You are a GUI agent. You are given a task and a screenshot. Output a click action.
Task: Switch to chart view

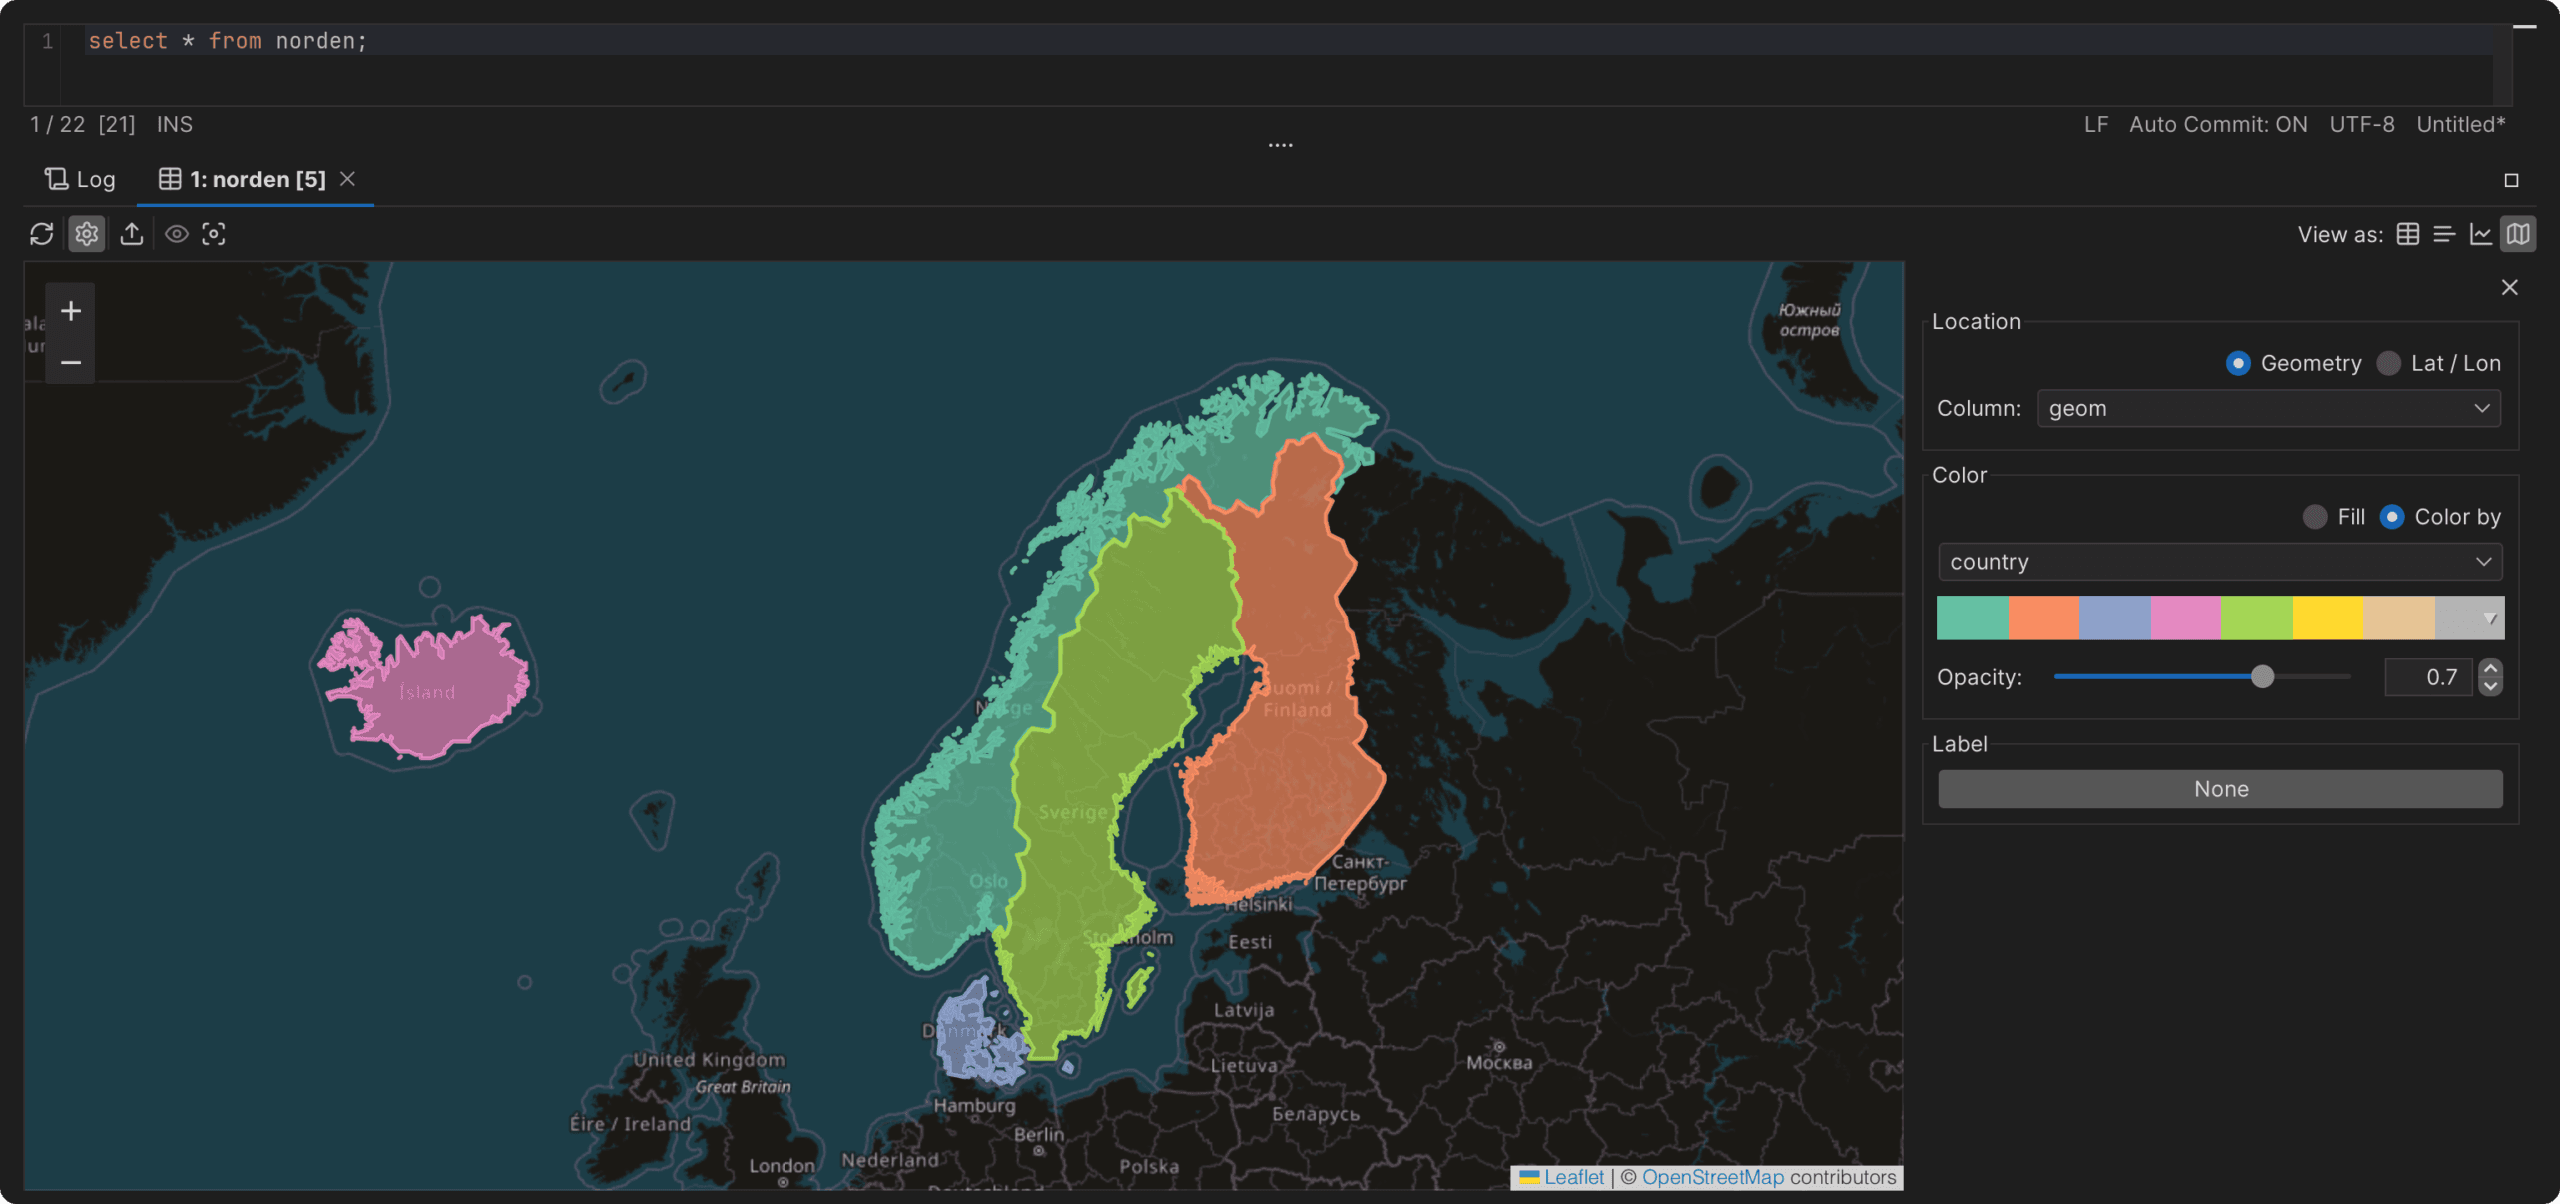[x=2481, y=234]
